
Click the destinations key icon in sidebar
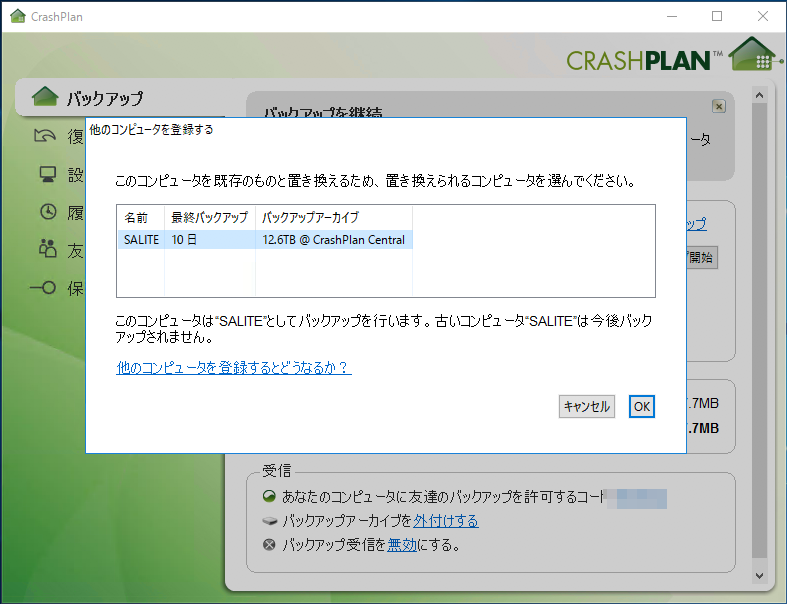[x=43, y=288]
